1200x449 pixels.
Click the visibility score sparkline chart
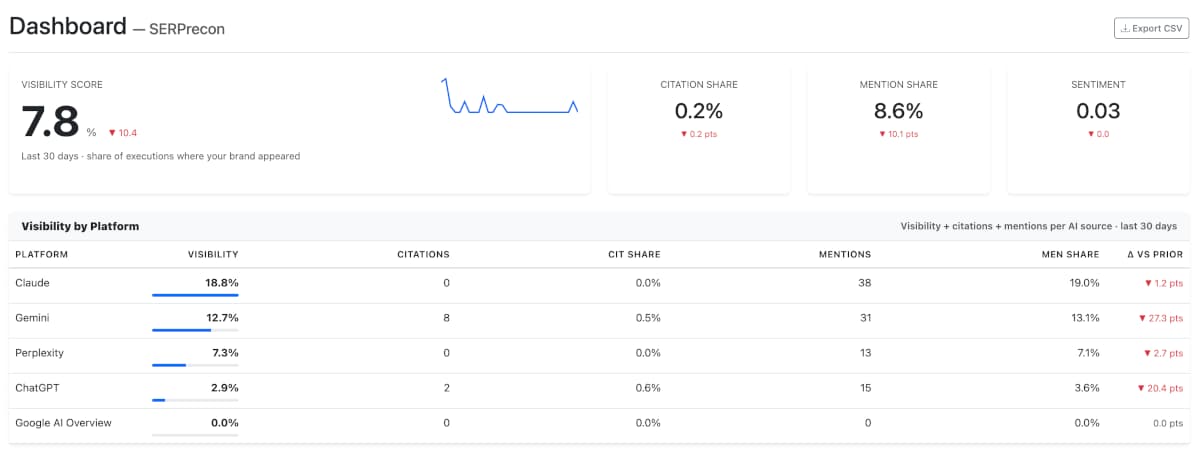510,96
